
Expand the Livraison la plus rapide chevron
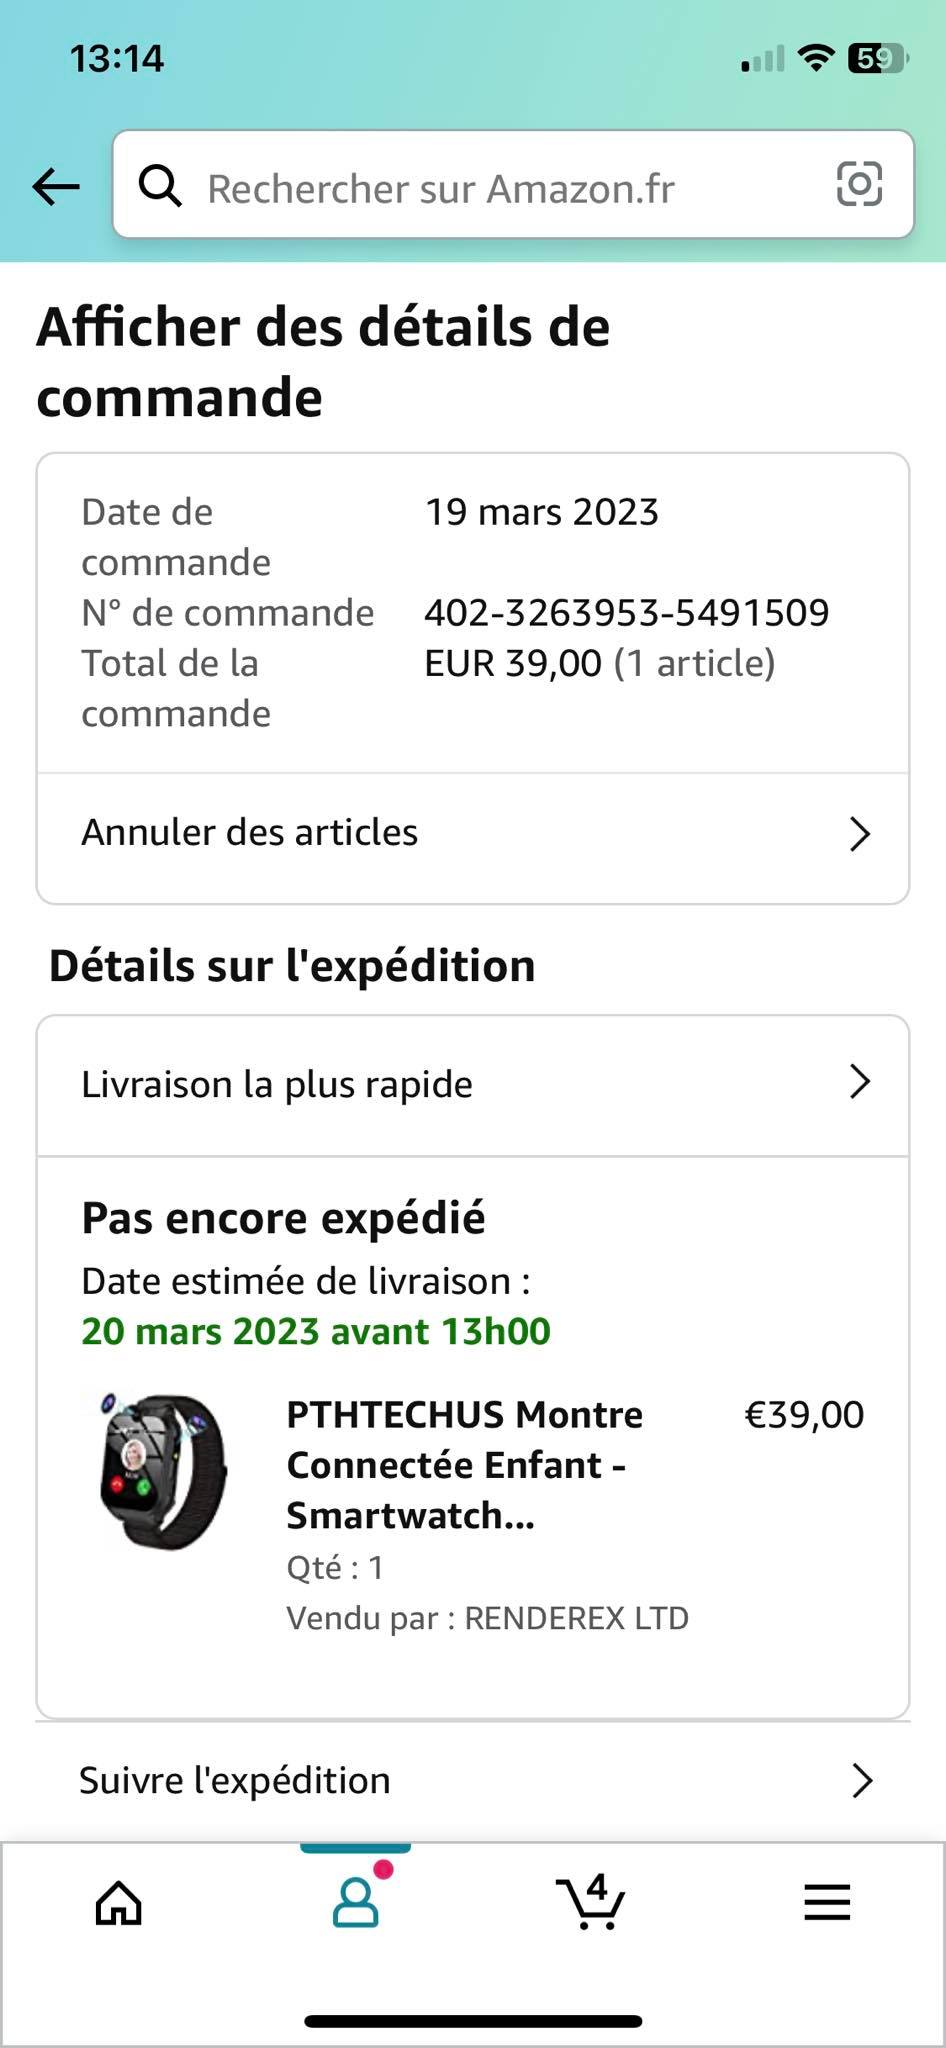[859, 1082]
